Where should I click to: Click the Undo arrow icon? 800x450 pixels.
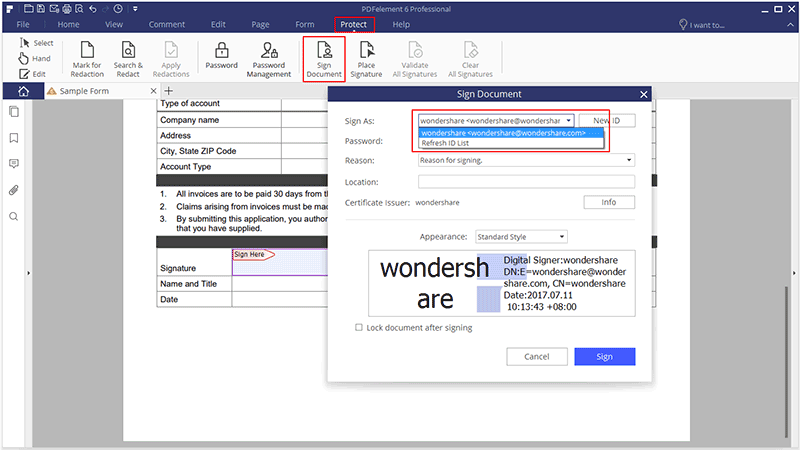[92, 9]
